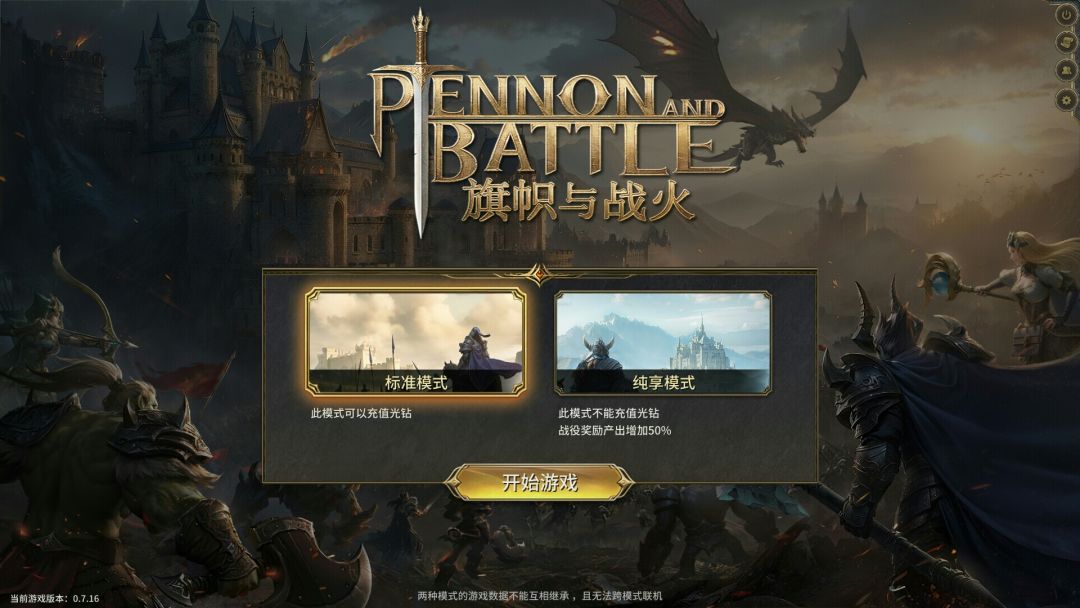The image size is (1080, 608).
Task: Open the gear settings icon
Action: (x=1067, y=101)
